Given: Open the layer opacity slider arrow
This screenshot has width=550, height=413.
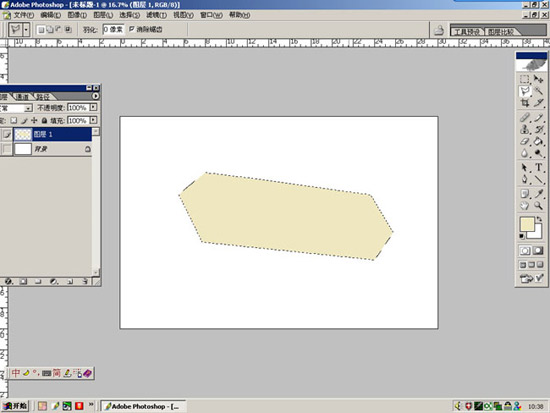Looking at the screenshot, I should [x=93, y=107].
